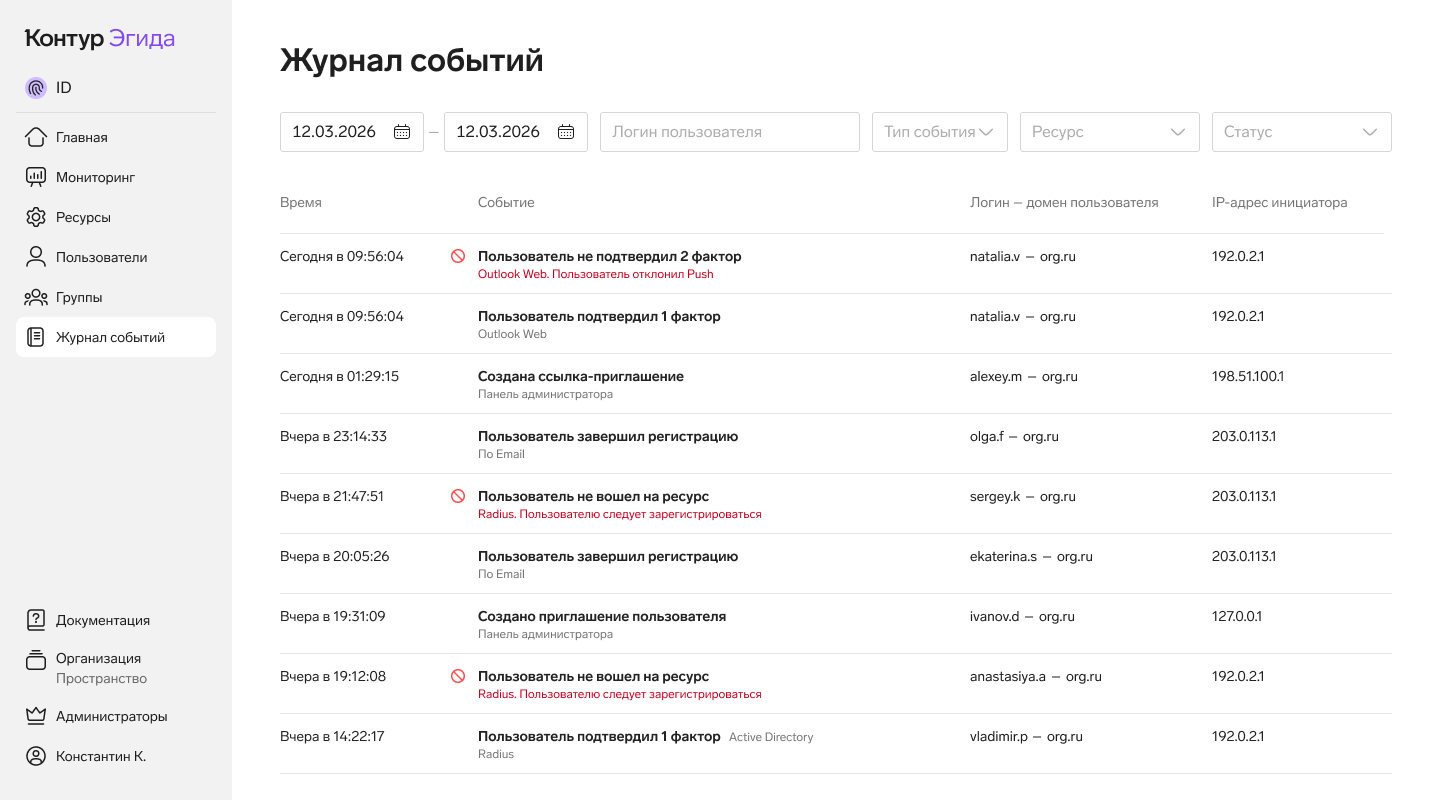Click the Контур Эгида logo

[x=100, y=39]
